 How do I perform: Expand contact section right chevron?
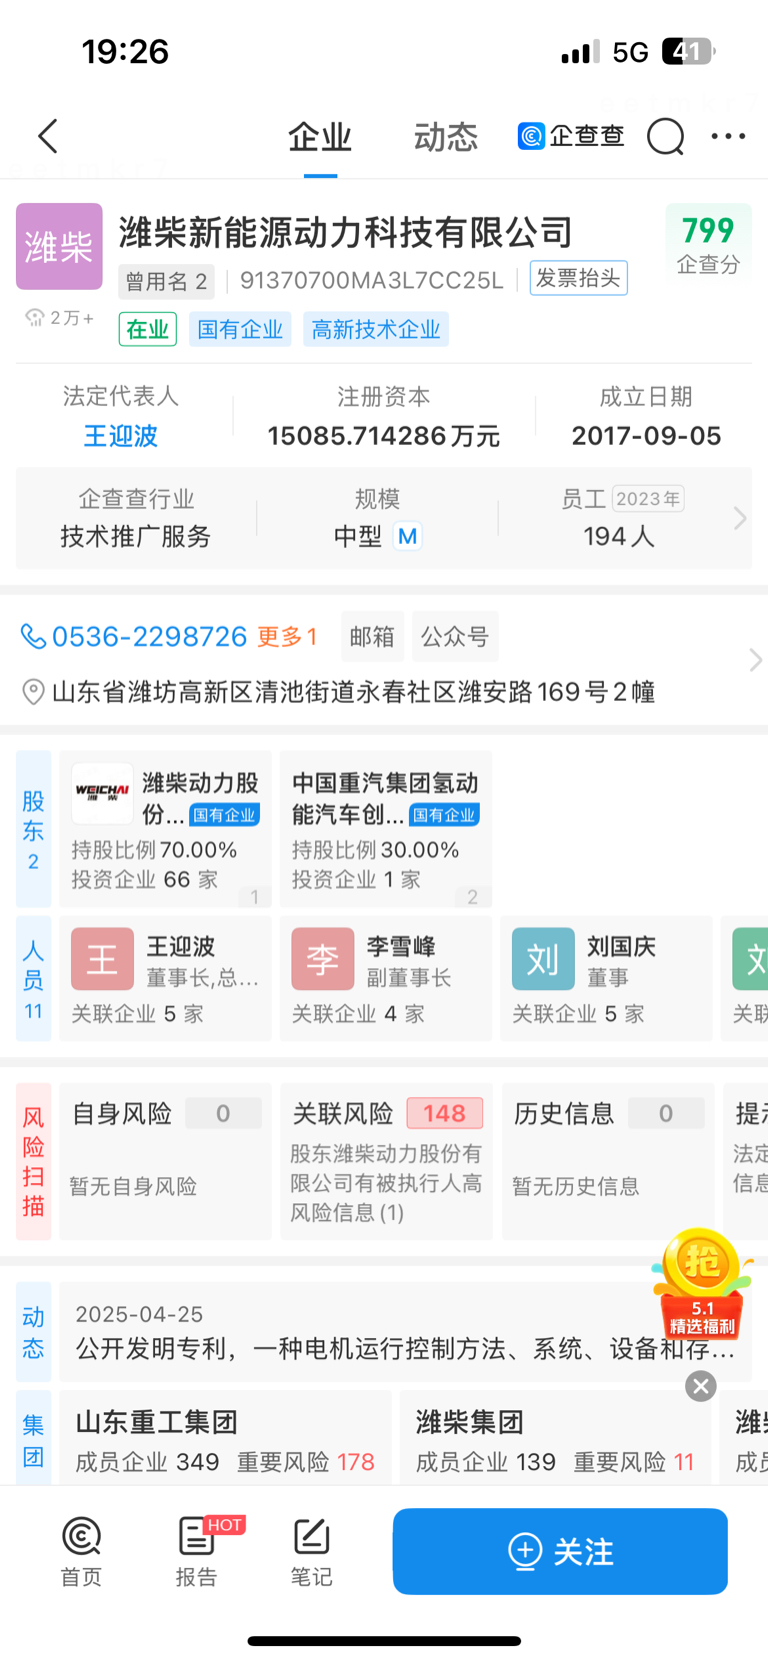pyautogui.click(x=755, y=660)
